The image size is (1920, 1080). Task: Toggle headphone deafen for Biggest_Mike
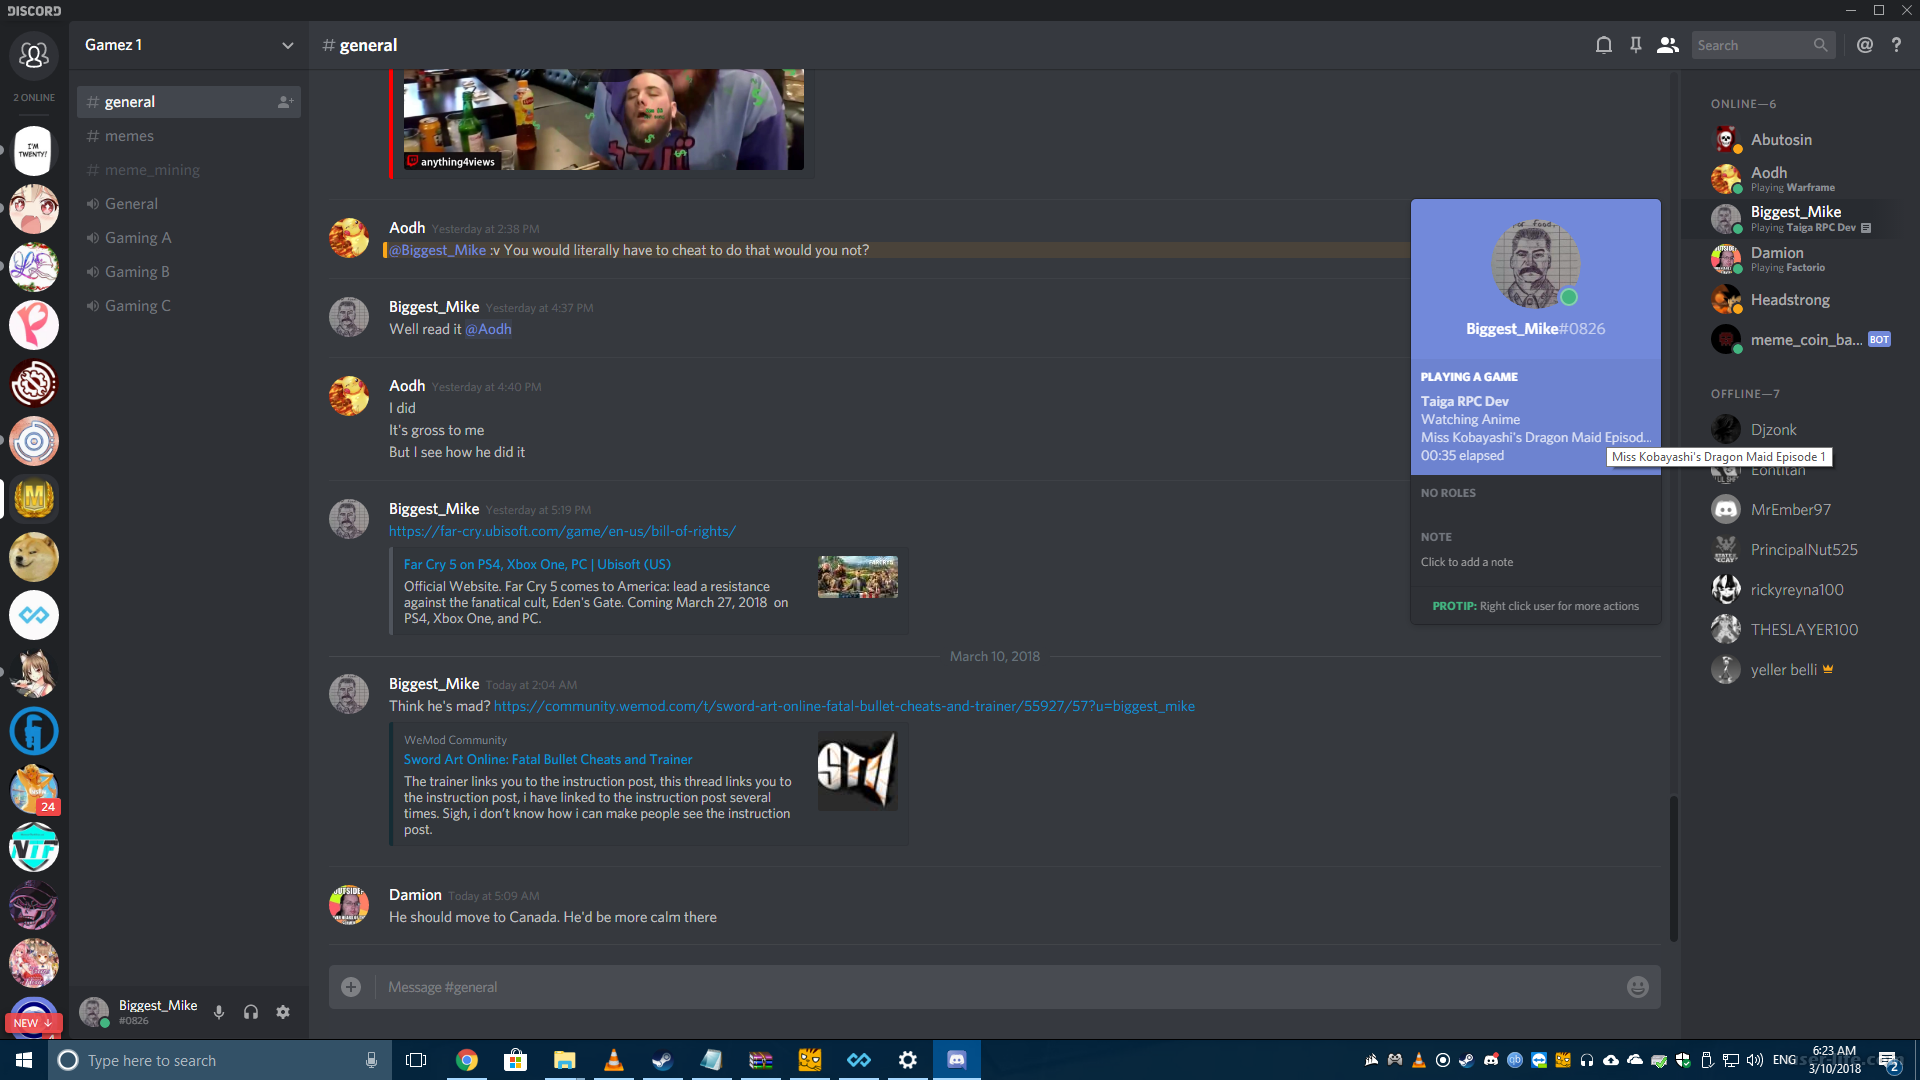[x=251, y=1011]
